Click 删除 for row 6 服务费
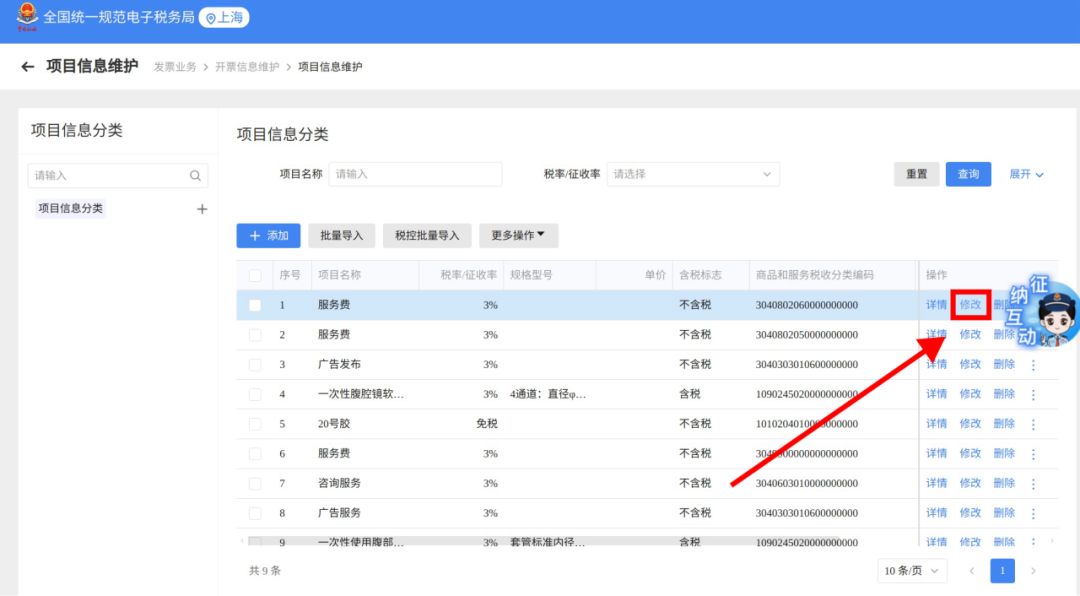This screenshot has height=596, width=1080. [1004, 453]
